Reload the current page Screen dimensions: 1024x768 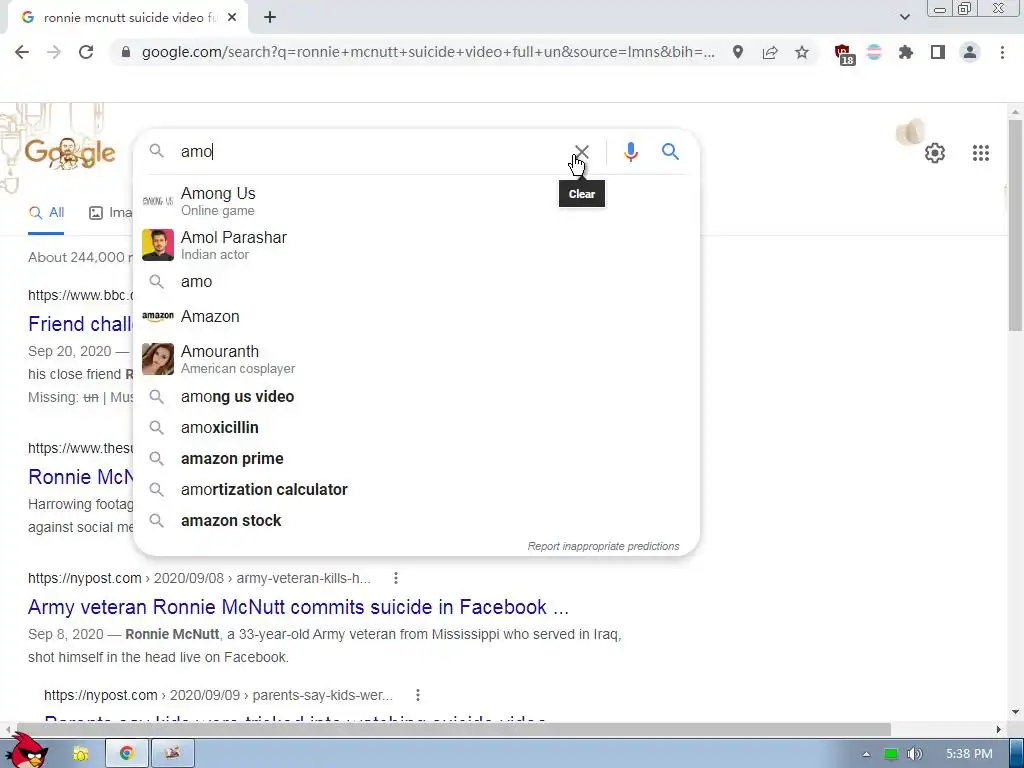[x=86, y=52]
